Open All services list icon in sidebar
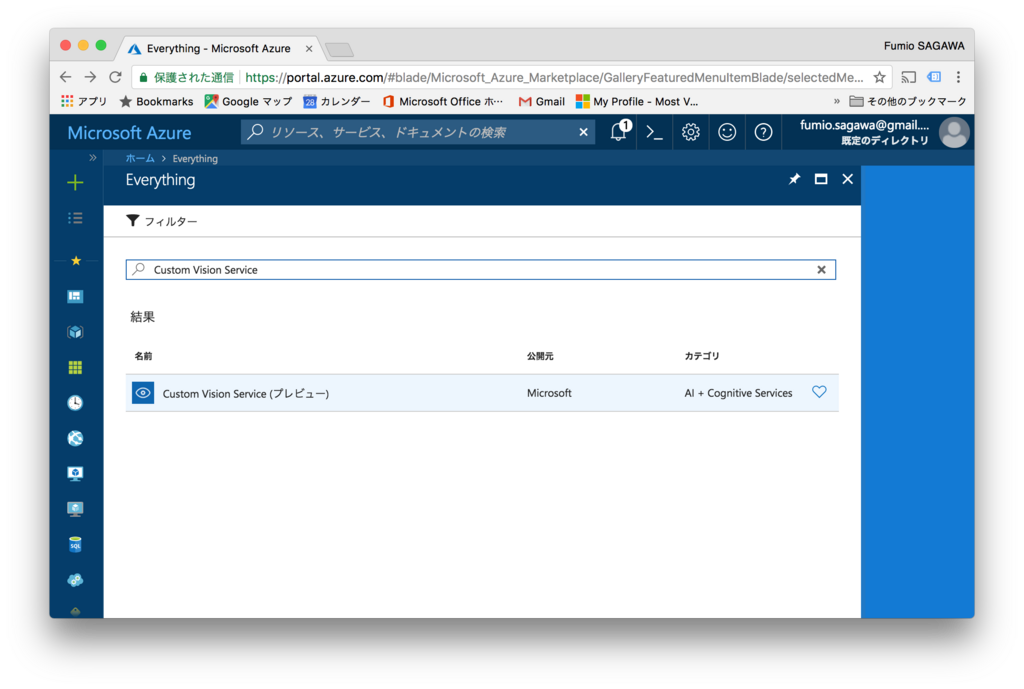Image resolution: width=1024 pixels, height=689 pixels. (75, 218)
